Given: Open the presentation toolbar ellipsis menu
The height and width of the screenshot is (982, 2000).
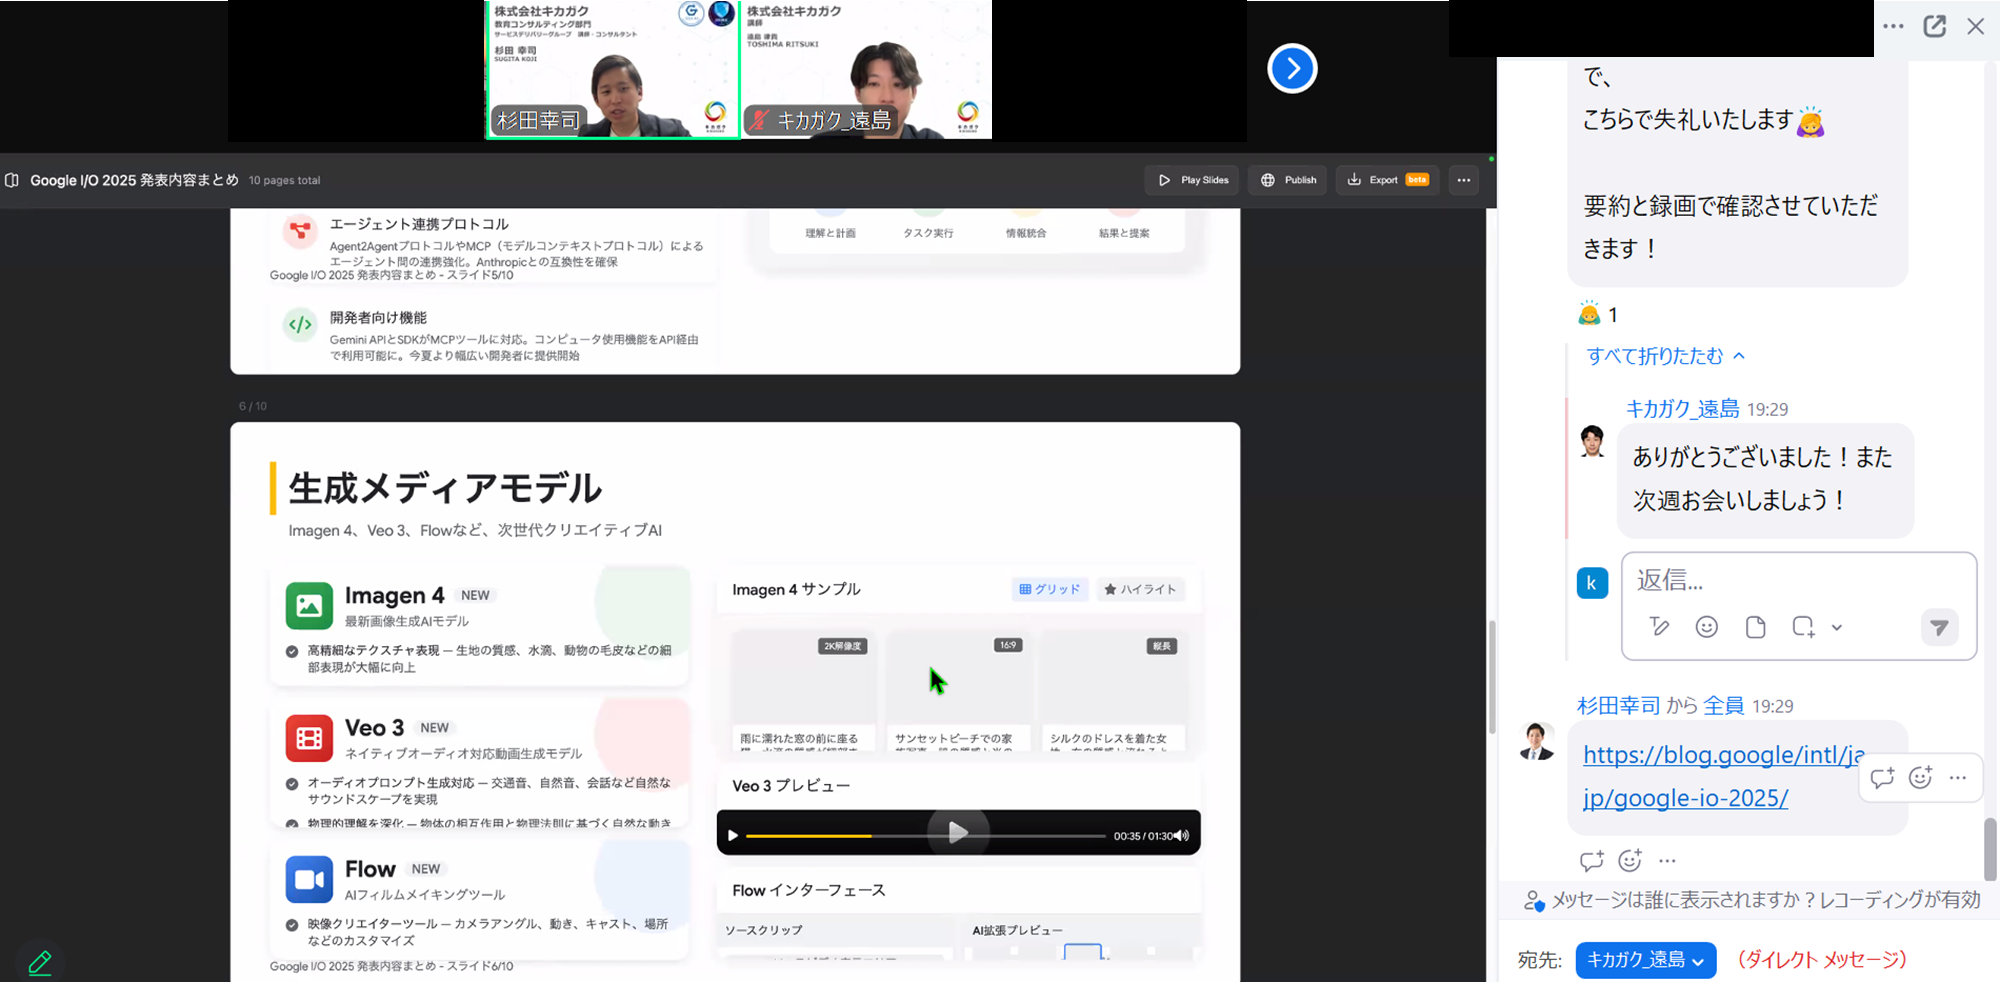Looking at the screenshot, I should click(1464, 180).
